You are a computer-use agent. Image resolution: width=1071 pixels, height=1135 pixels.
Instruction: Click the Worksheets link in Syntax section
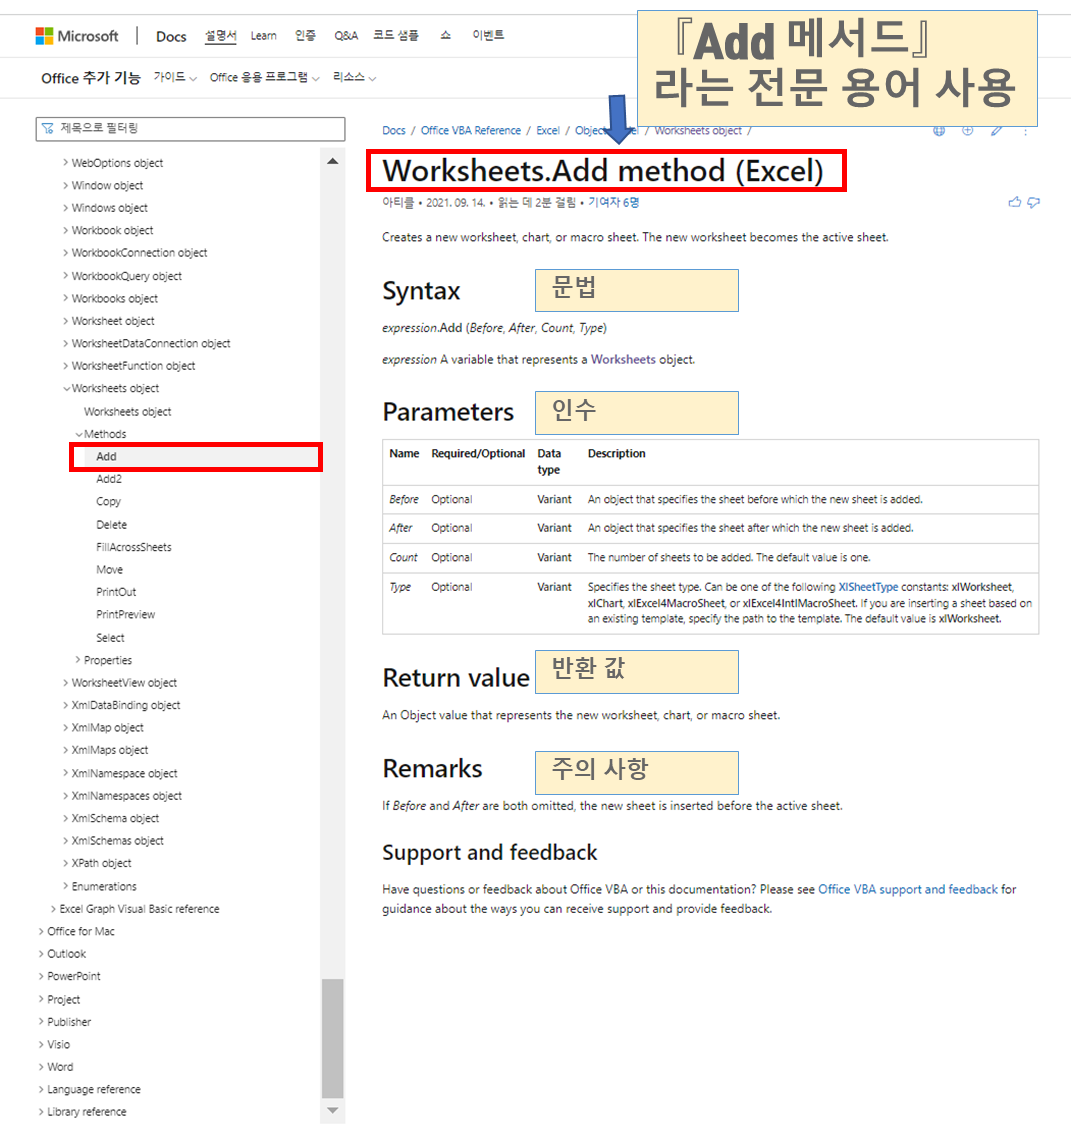coord(623,360)
